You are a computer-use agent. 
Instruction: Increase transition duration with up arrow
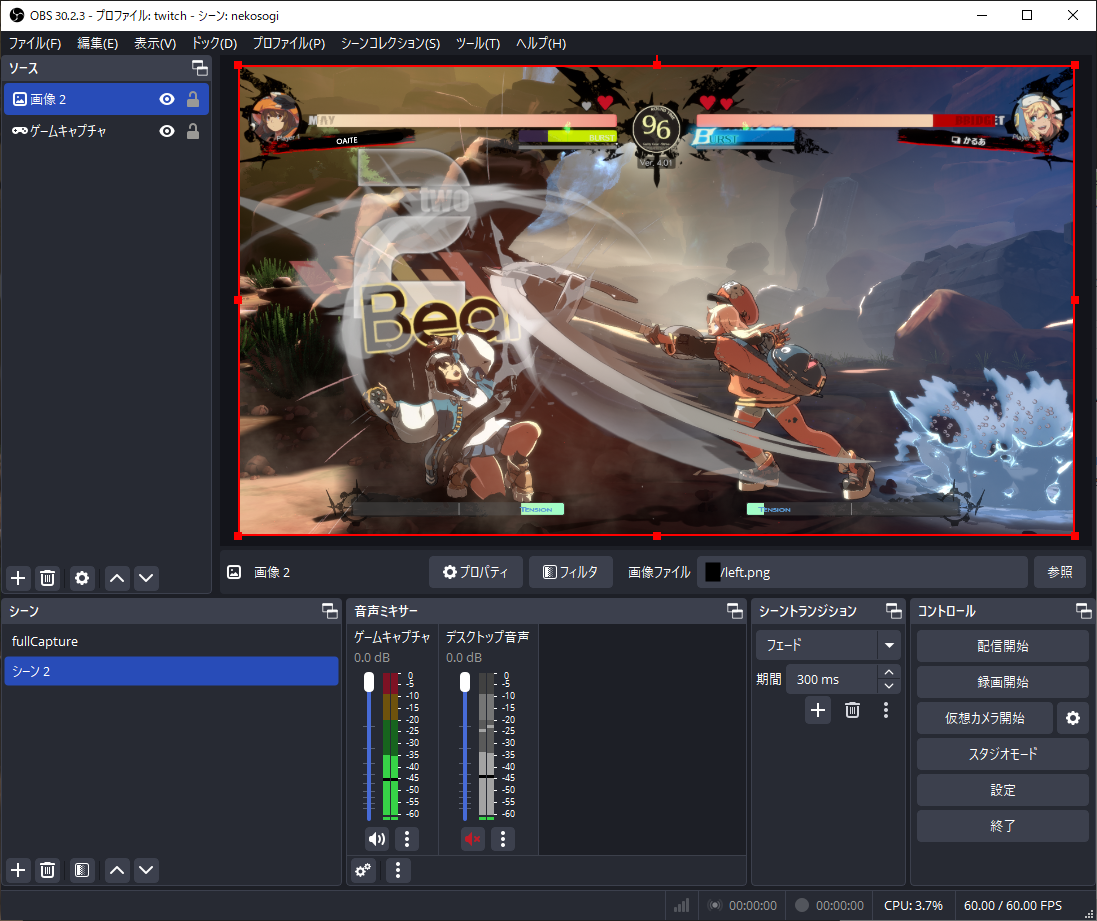[888, 672]
